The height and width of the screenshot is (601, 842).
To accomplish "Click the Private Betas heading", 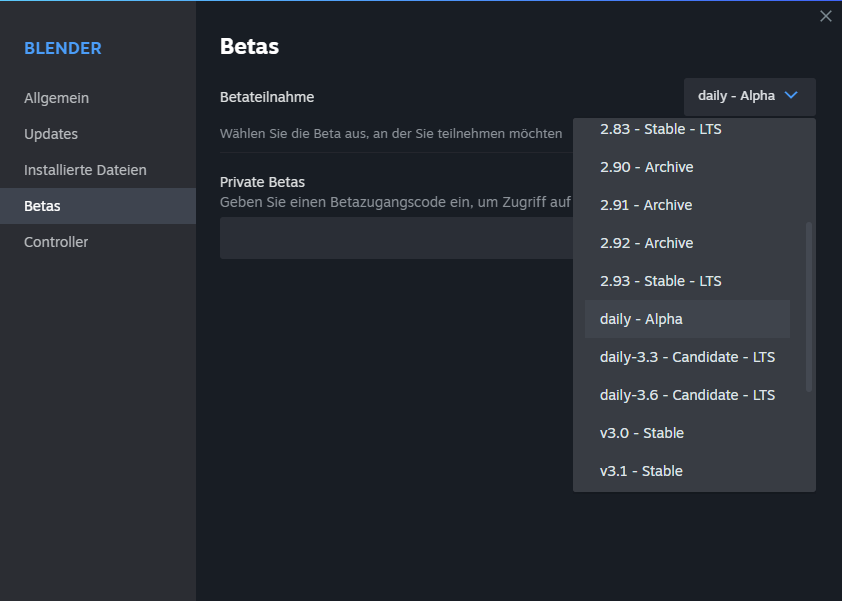I will point(262,182).
